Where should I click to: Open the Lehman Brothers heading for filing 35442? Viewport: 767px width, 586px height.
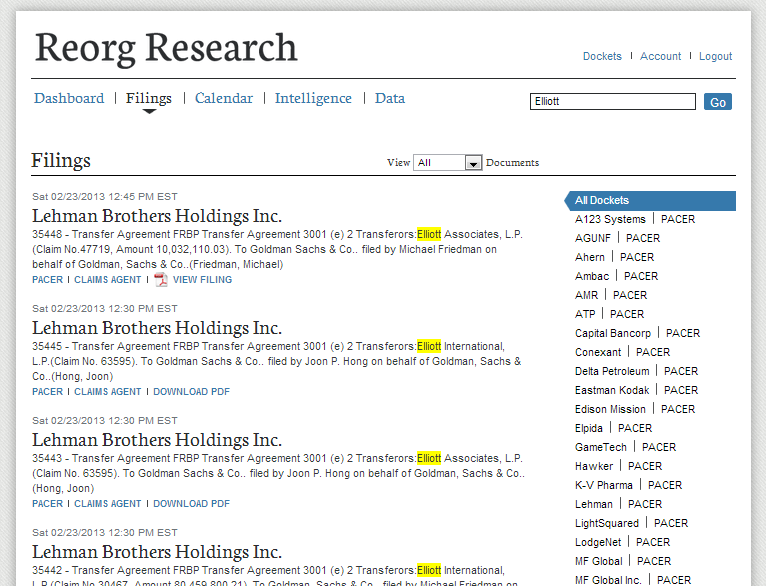tap(157, 552)
